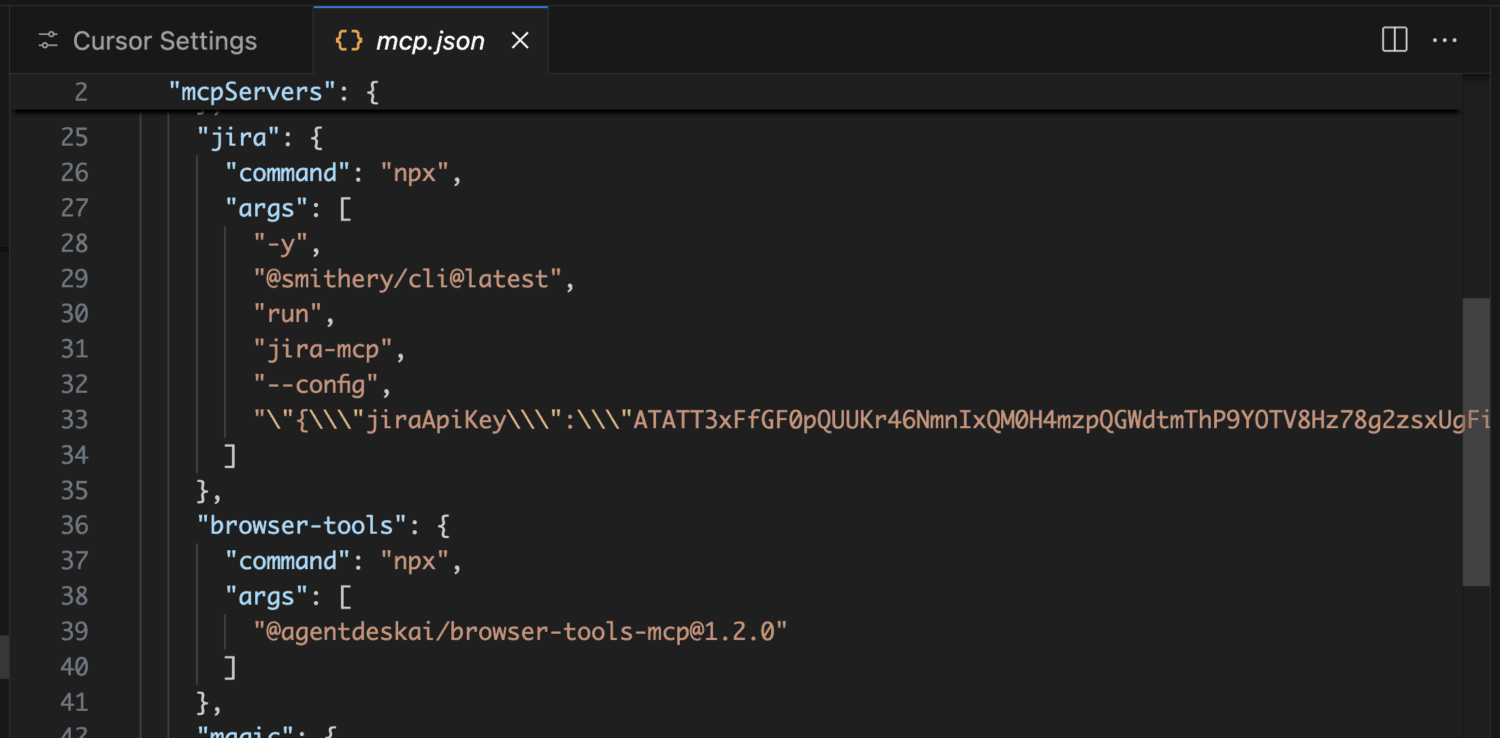Click the "-y" argument string

[281, 243]
